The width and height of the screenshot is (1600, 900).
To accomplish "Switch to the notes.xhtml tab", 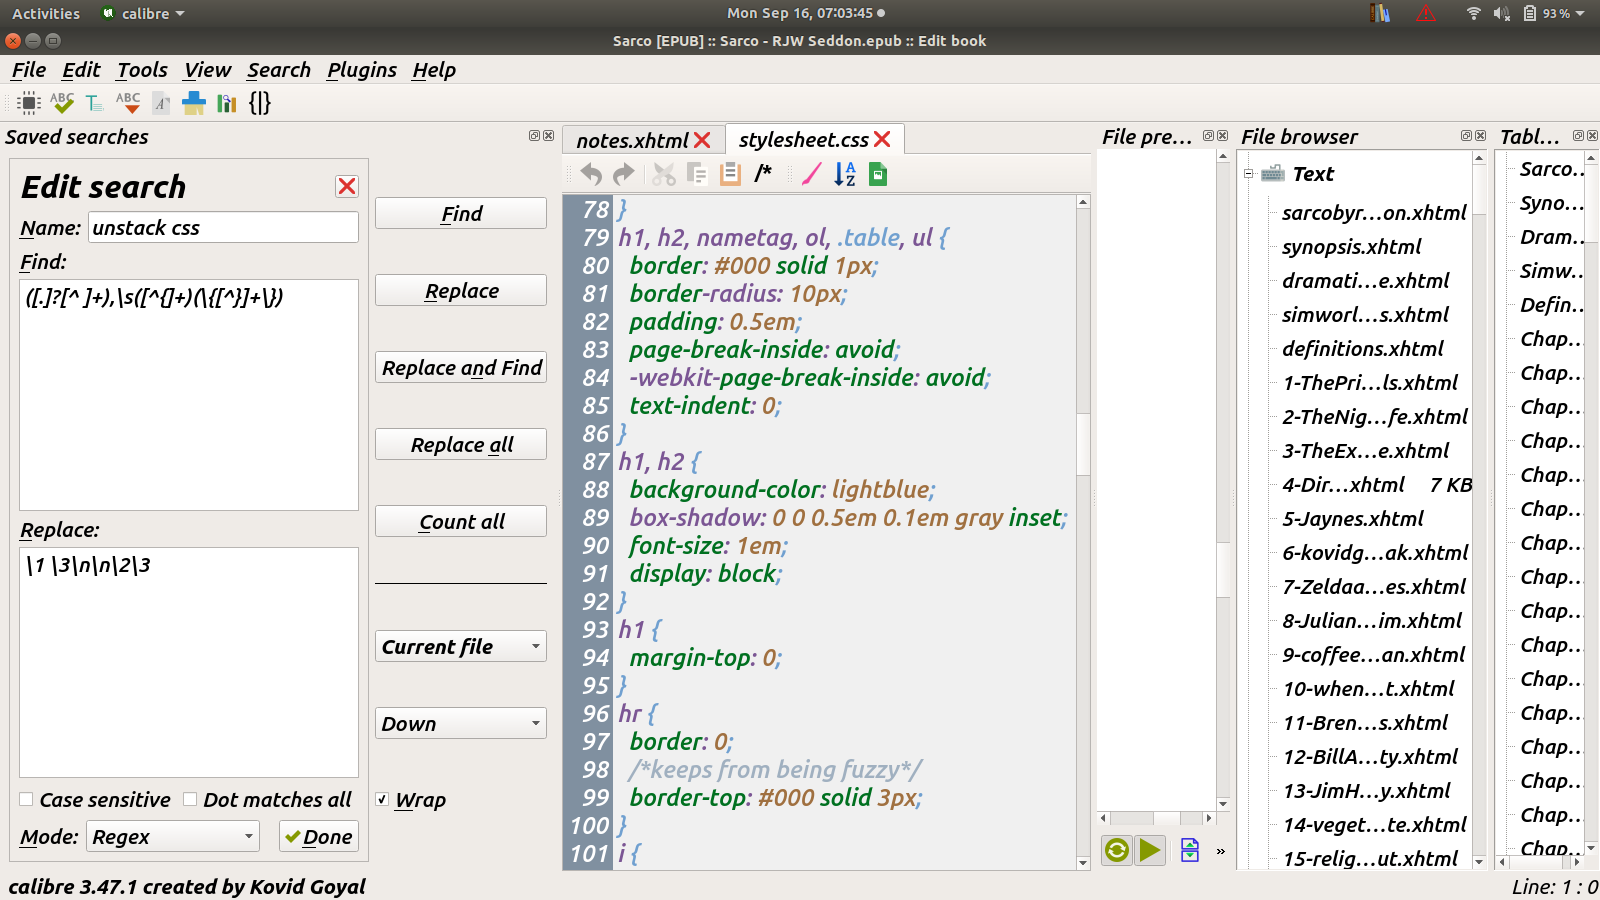I will (x=632, y=140).
